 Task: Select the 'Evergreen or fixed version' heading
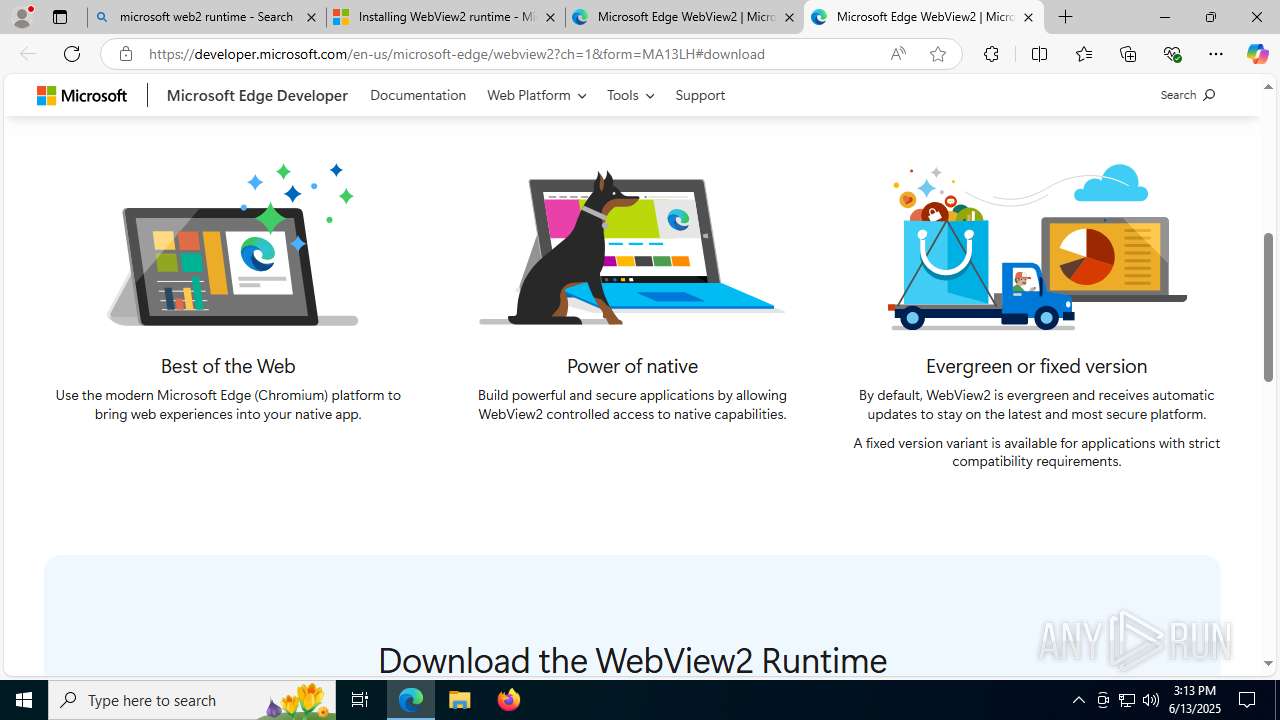[x=1036, y=366]
